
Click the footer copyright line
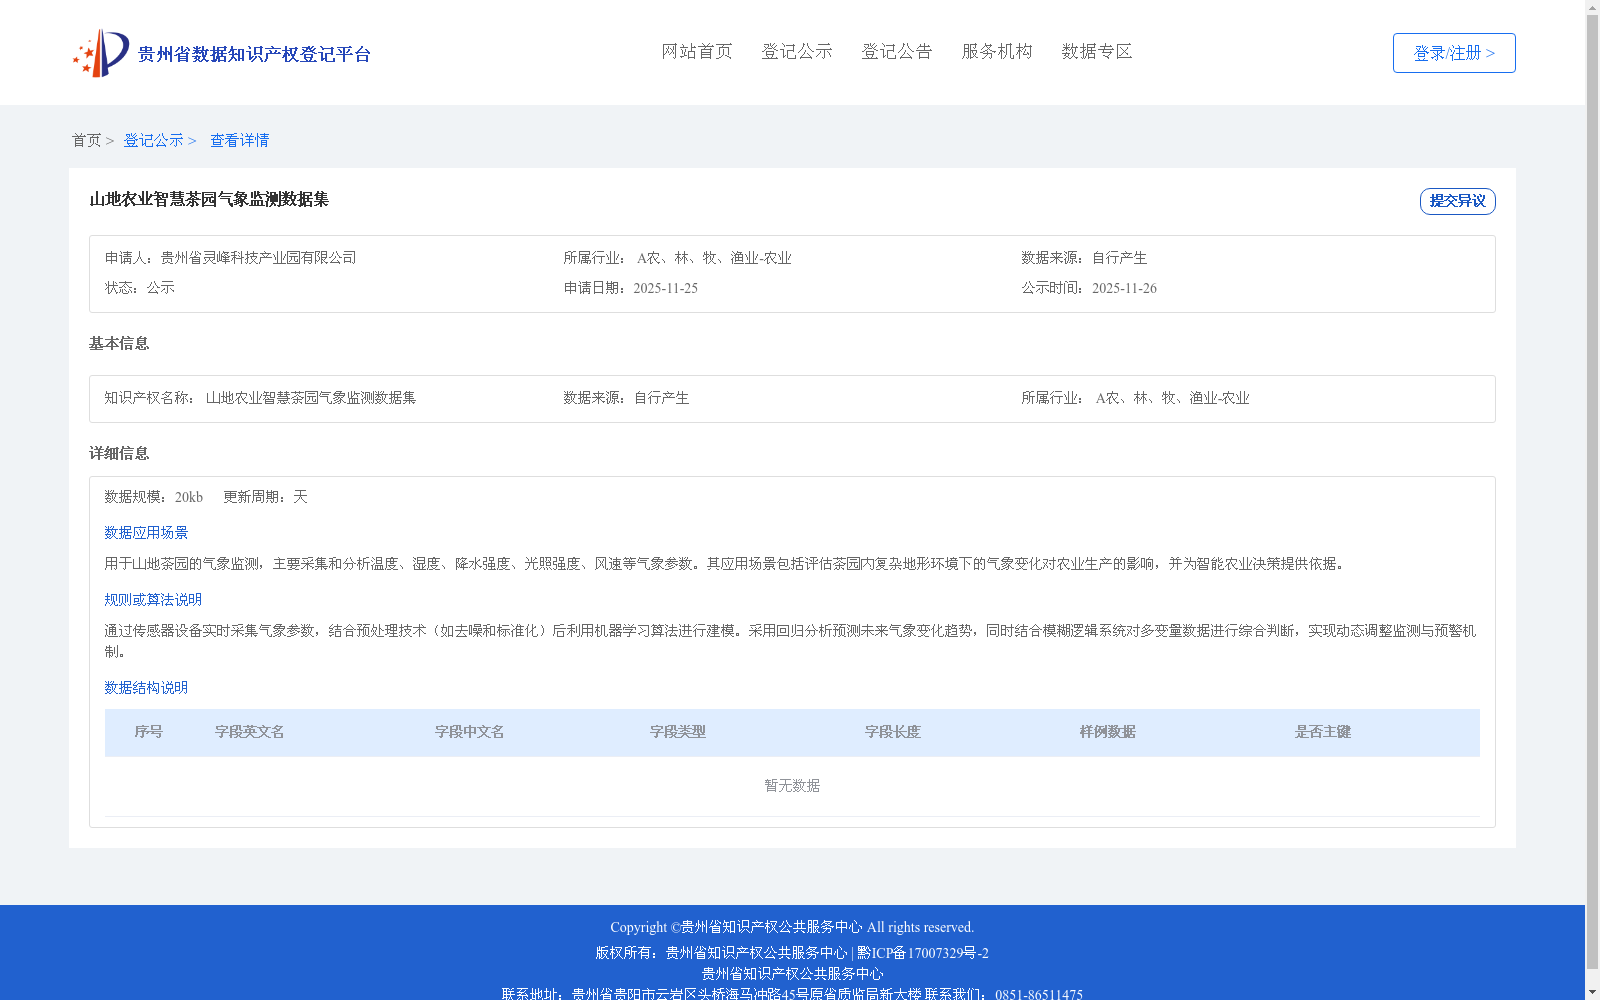click(x=792, y=927)
